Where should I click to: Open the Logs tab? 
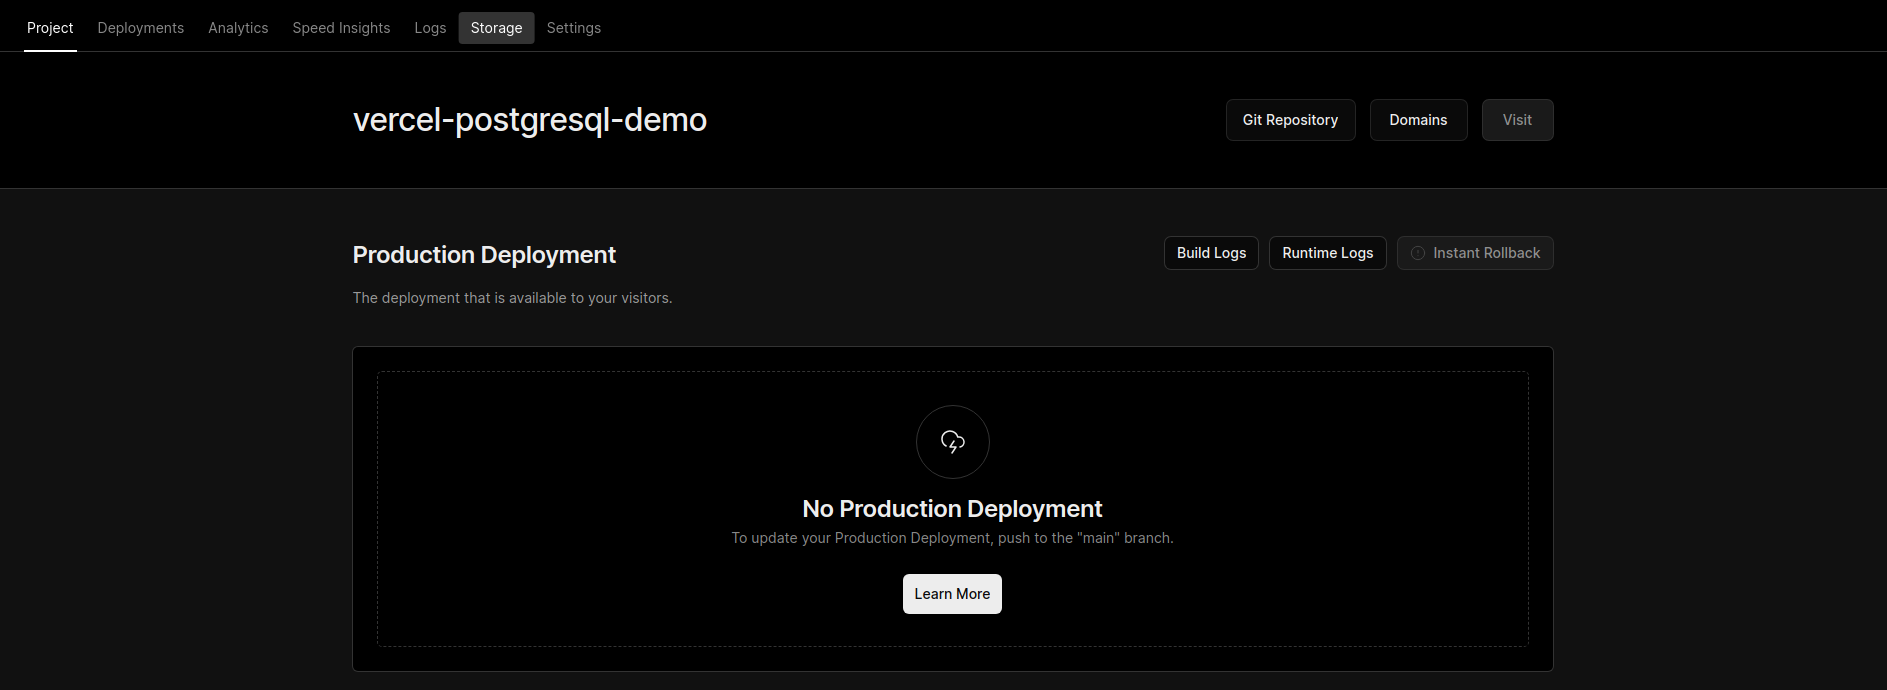(x=430, y=28)
